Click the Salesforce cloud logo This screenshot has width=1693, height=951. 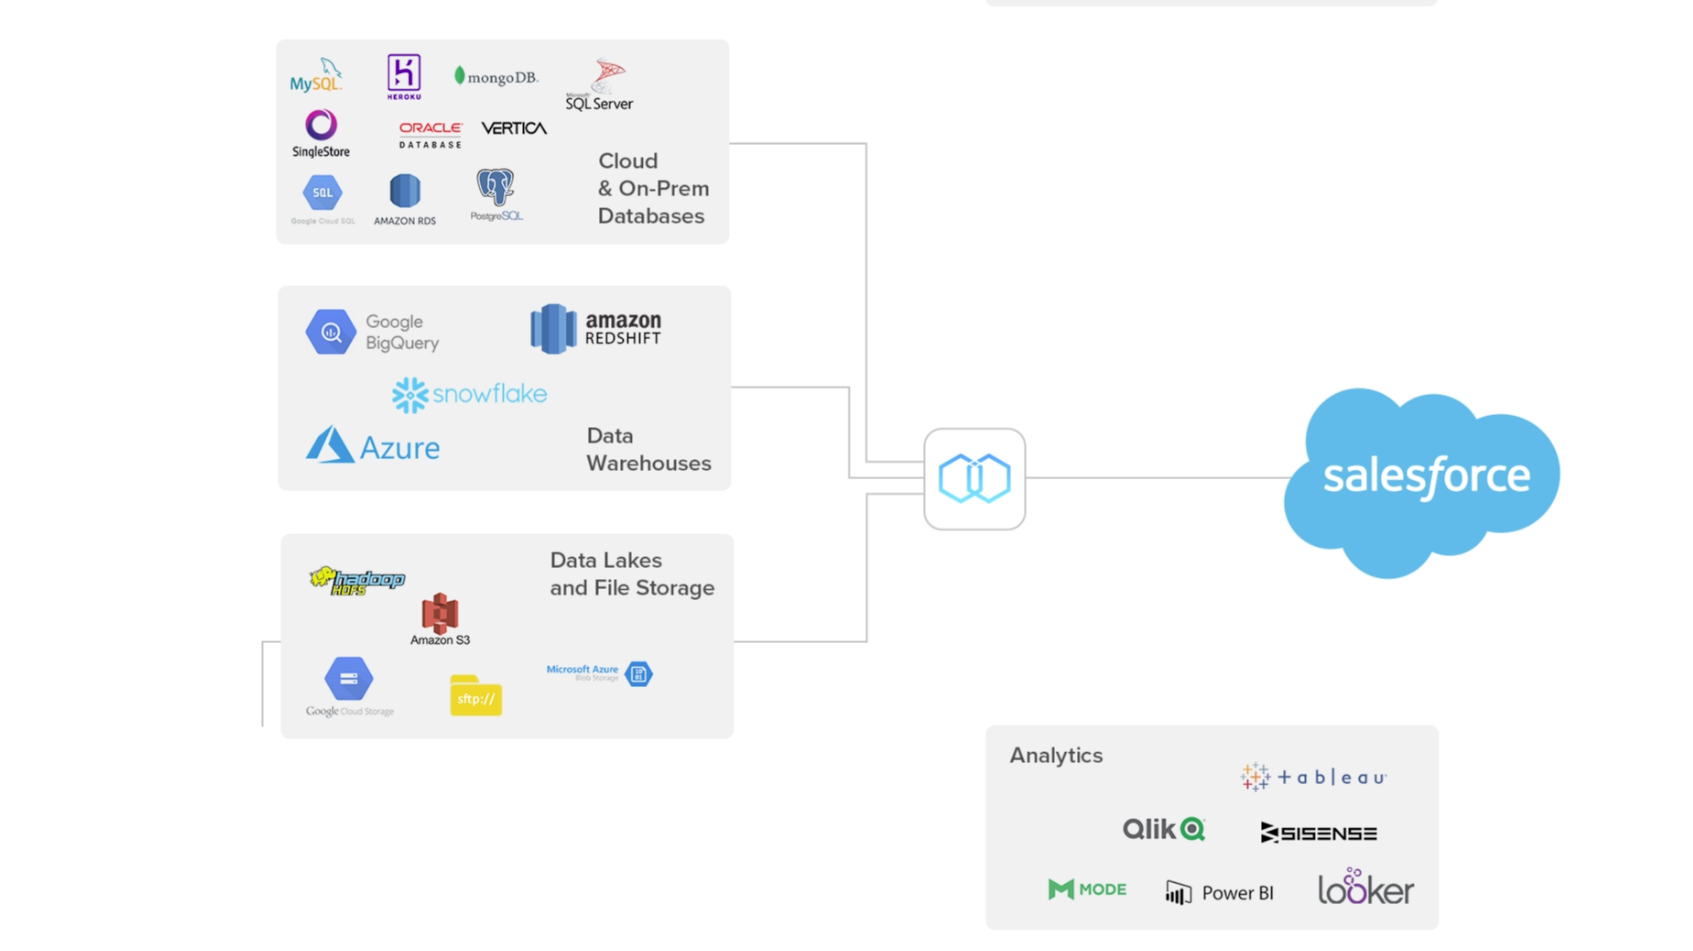[1424, 476]
